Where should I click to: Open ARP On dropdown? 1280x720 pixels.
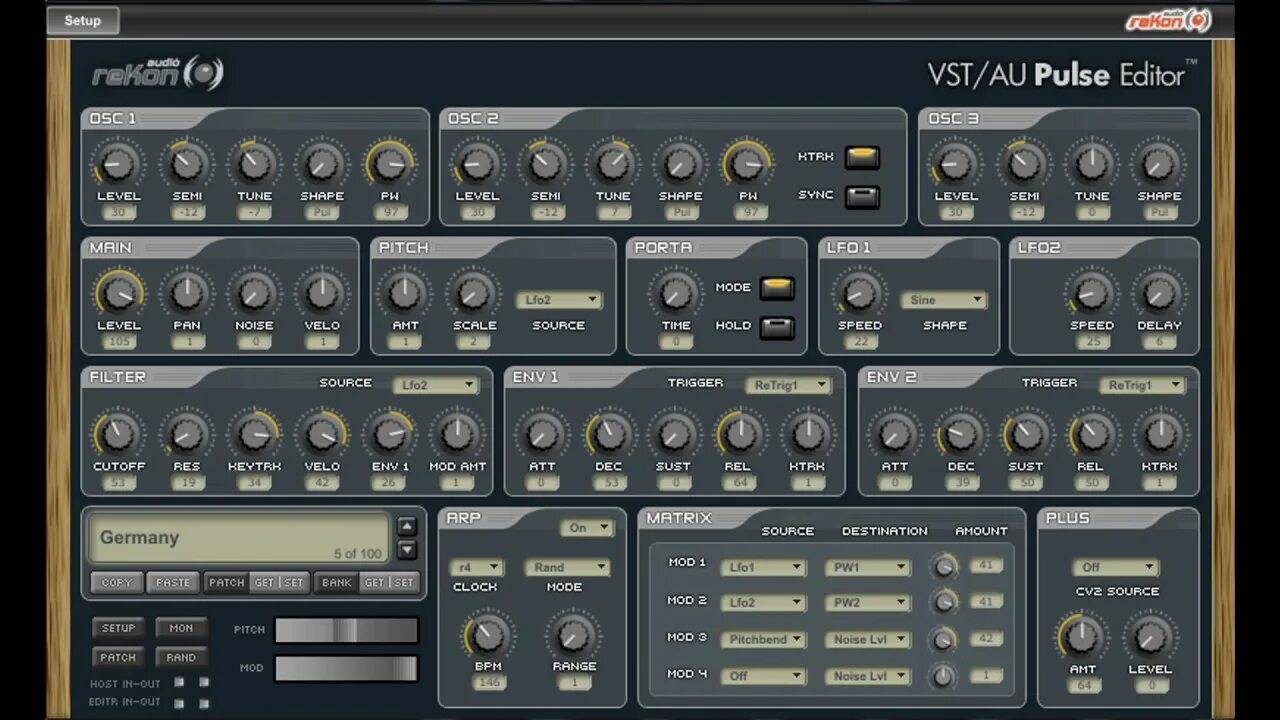[x=587, y=528]
